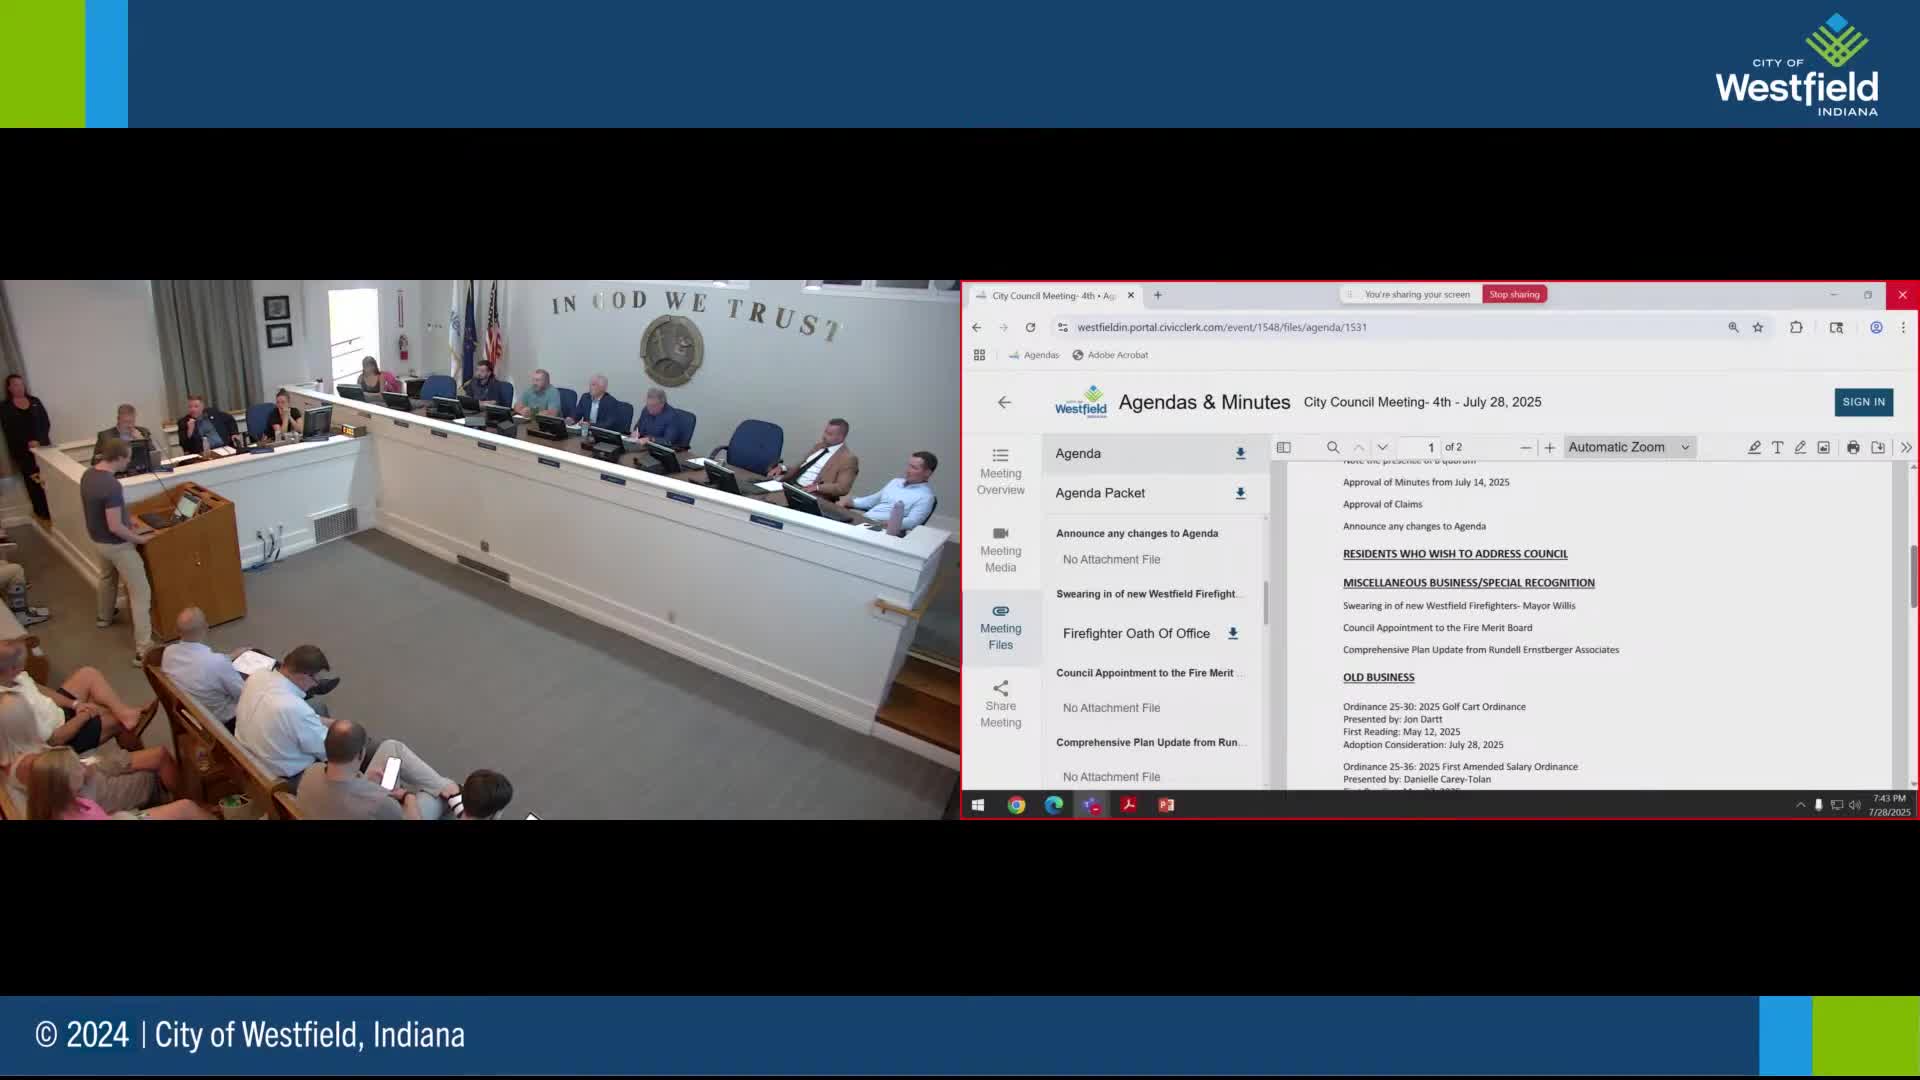
Task: Print the agenda PDF
Action: [1853, 447]
